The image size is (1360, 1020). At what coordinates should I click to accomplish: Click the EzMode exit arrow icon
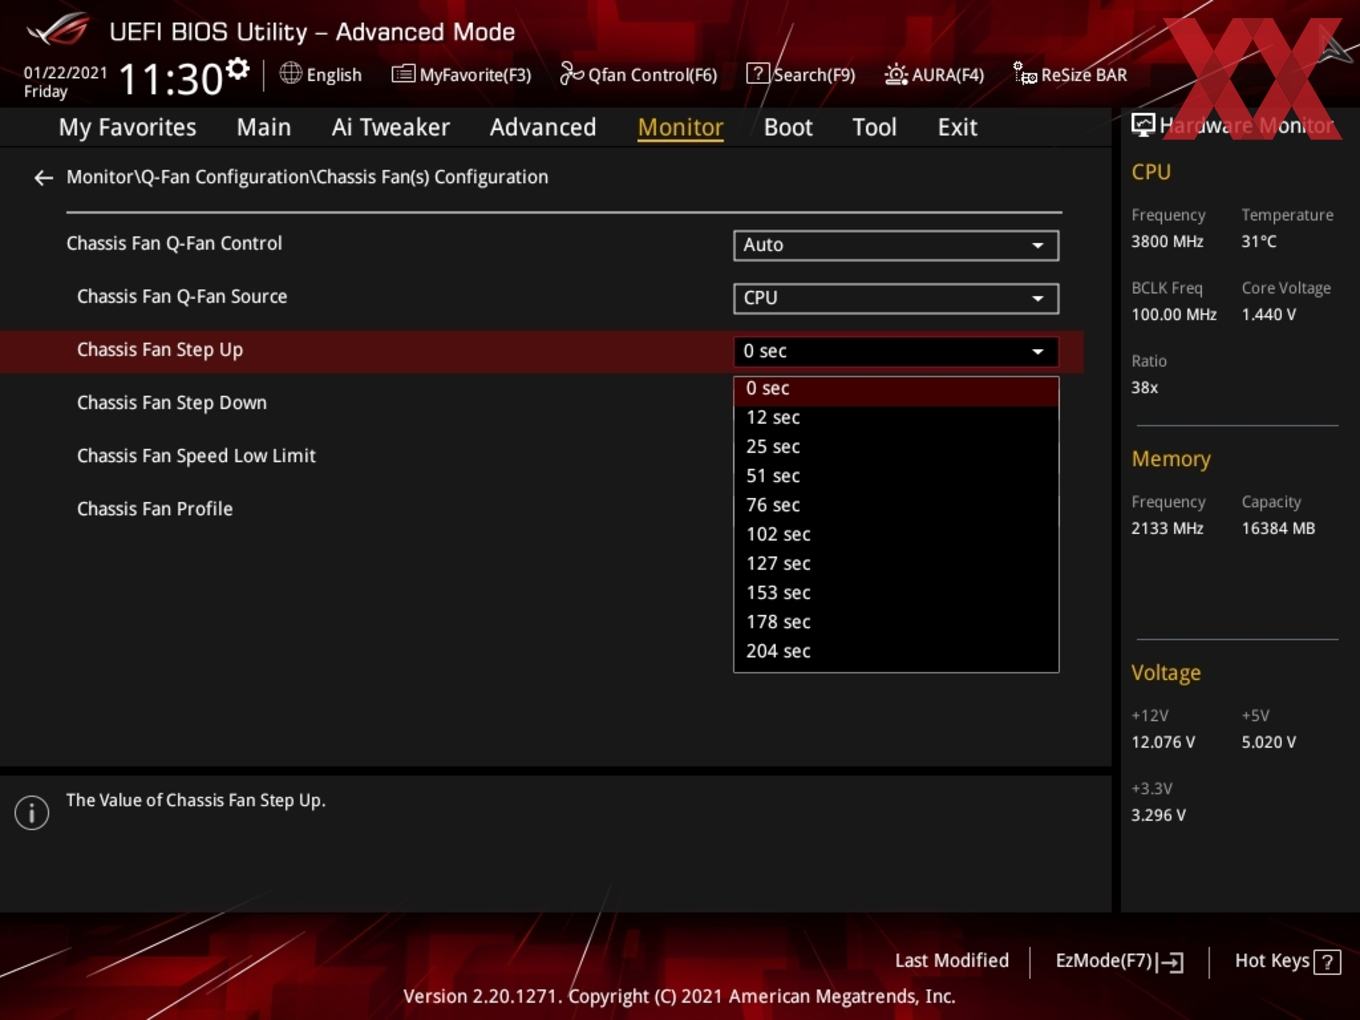(1171, 962)
